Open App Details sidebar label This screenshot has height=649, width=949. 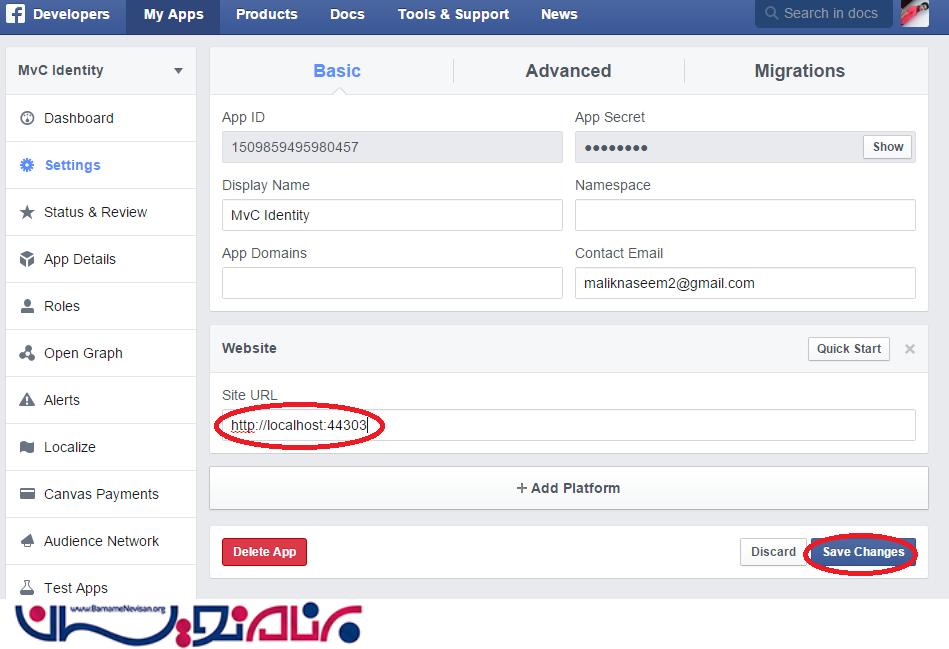[80, 259]
